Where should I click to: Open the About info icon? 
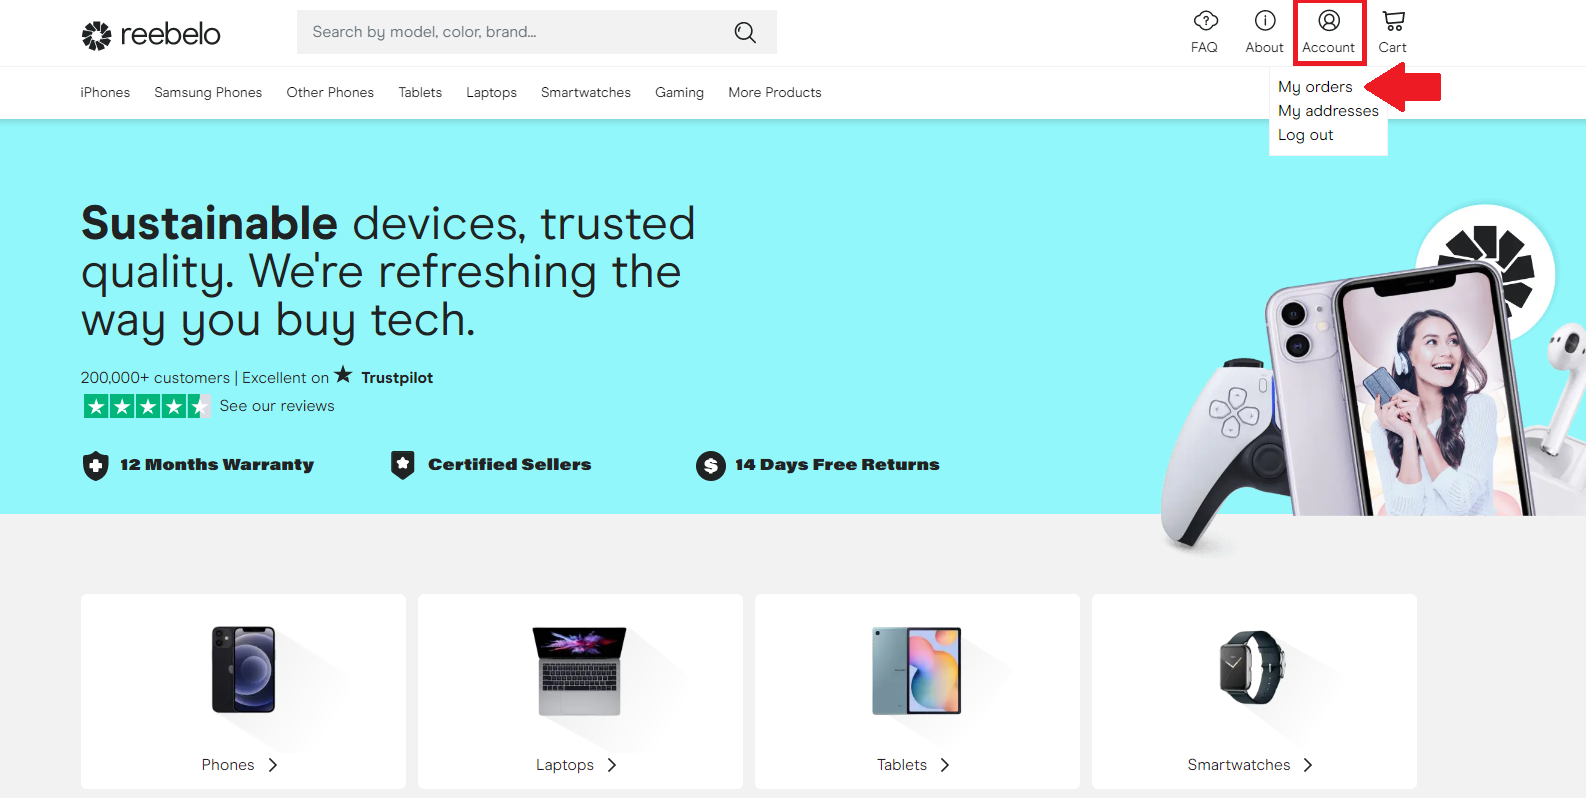1265,21
